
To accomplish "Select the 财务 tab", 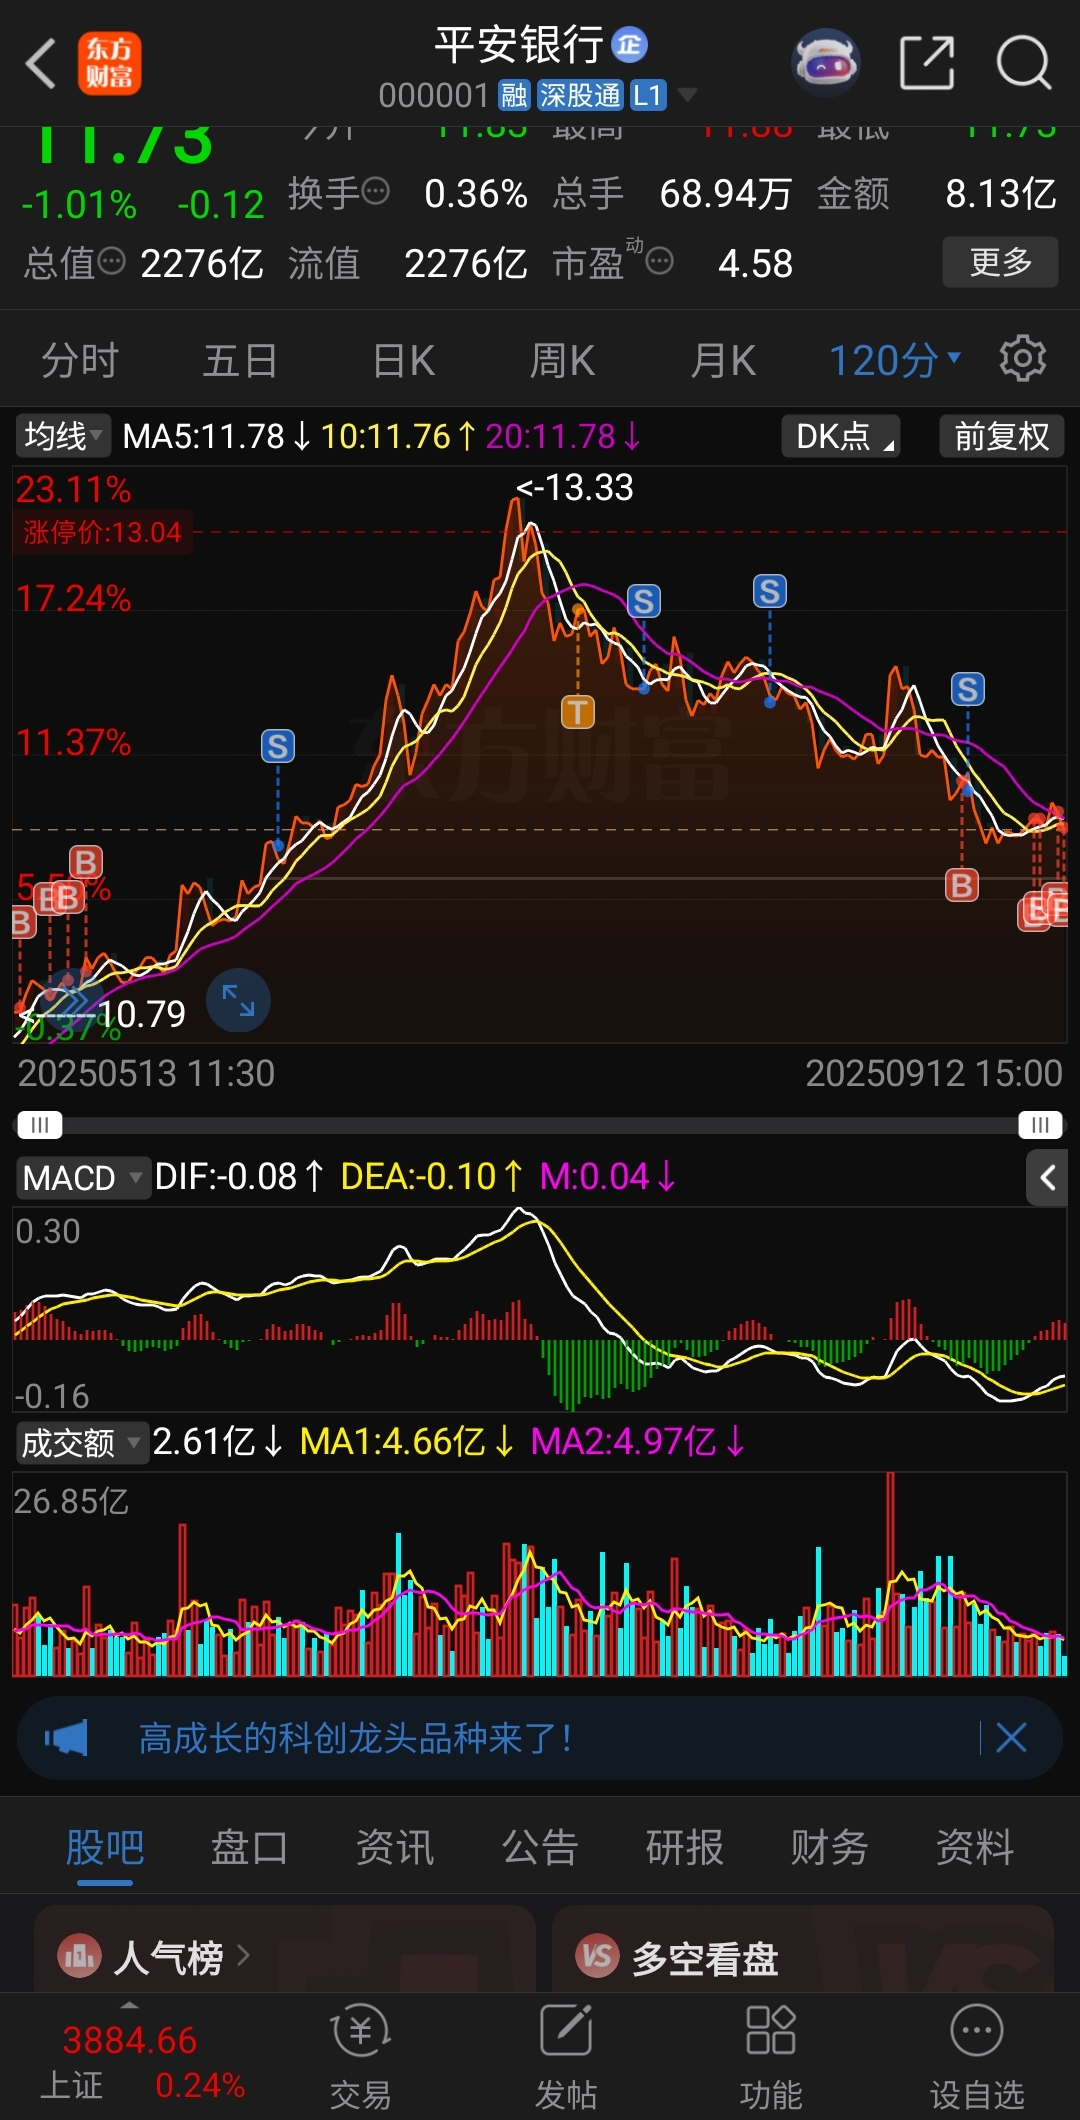I will (830, 1847).
